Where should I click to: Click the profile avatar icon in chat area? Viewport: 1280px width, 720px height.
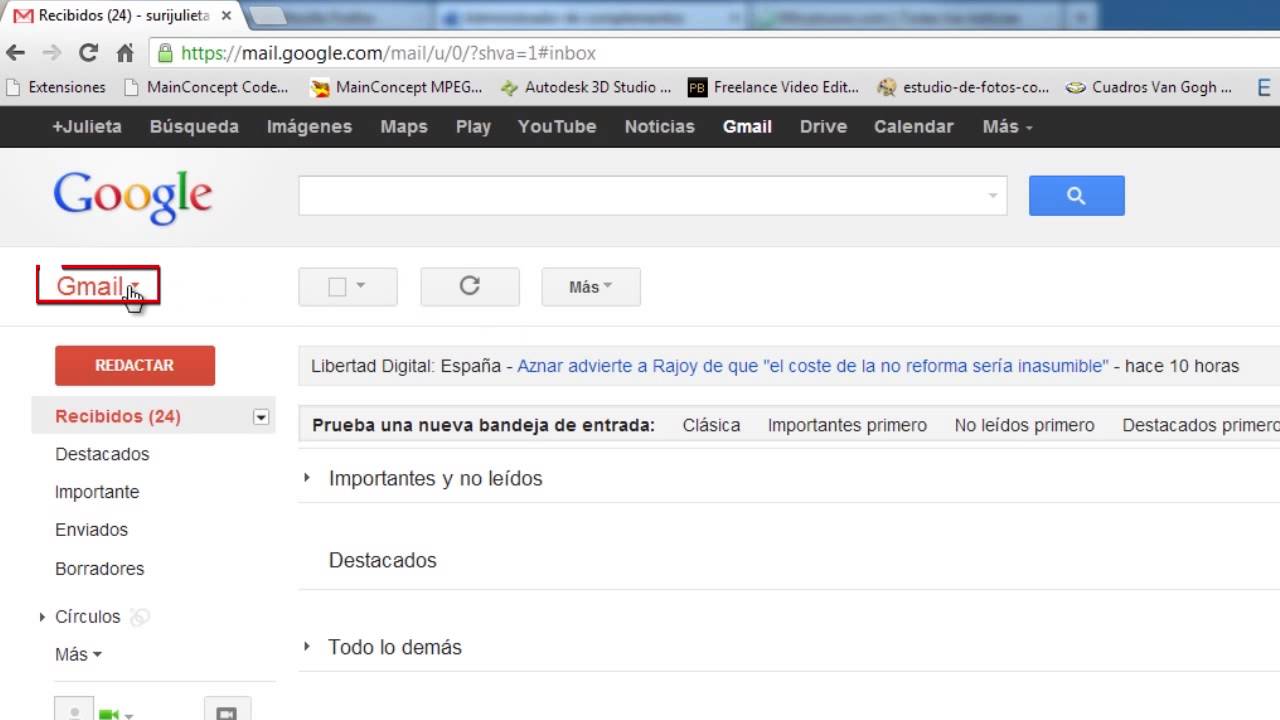coord(73,710)
